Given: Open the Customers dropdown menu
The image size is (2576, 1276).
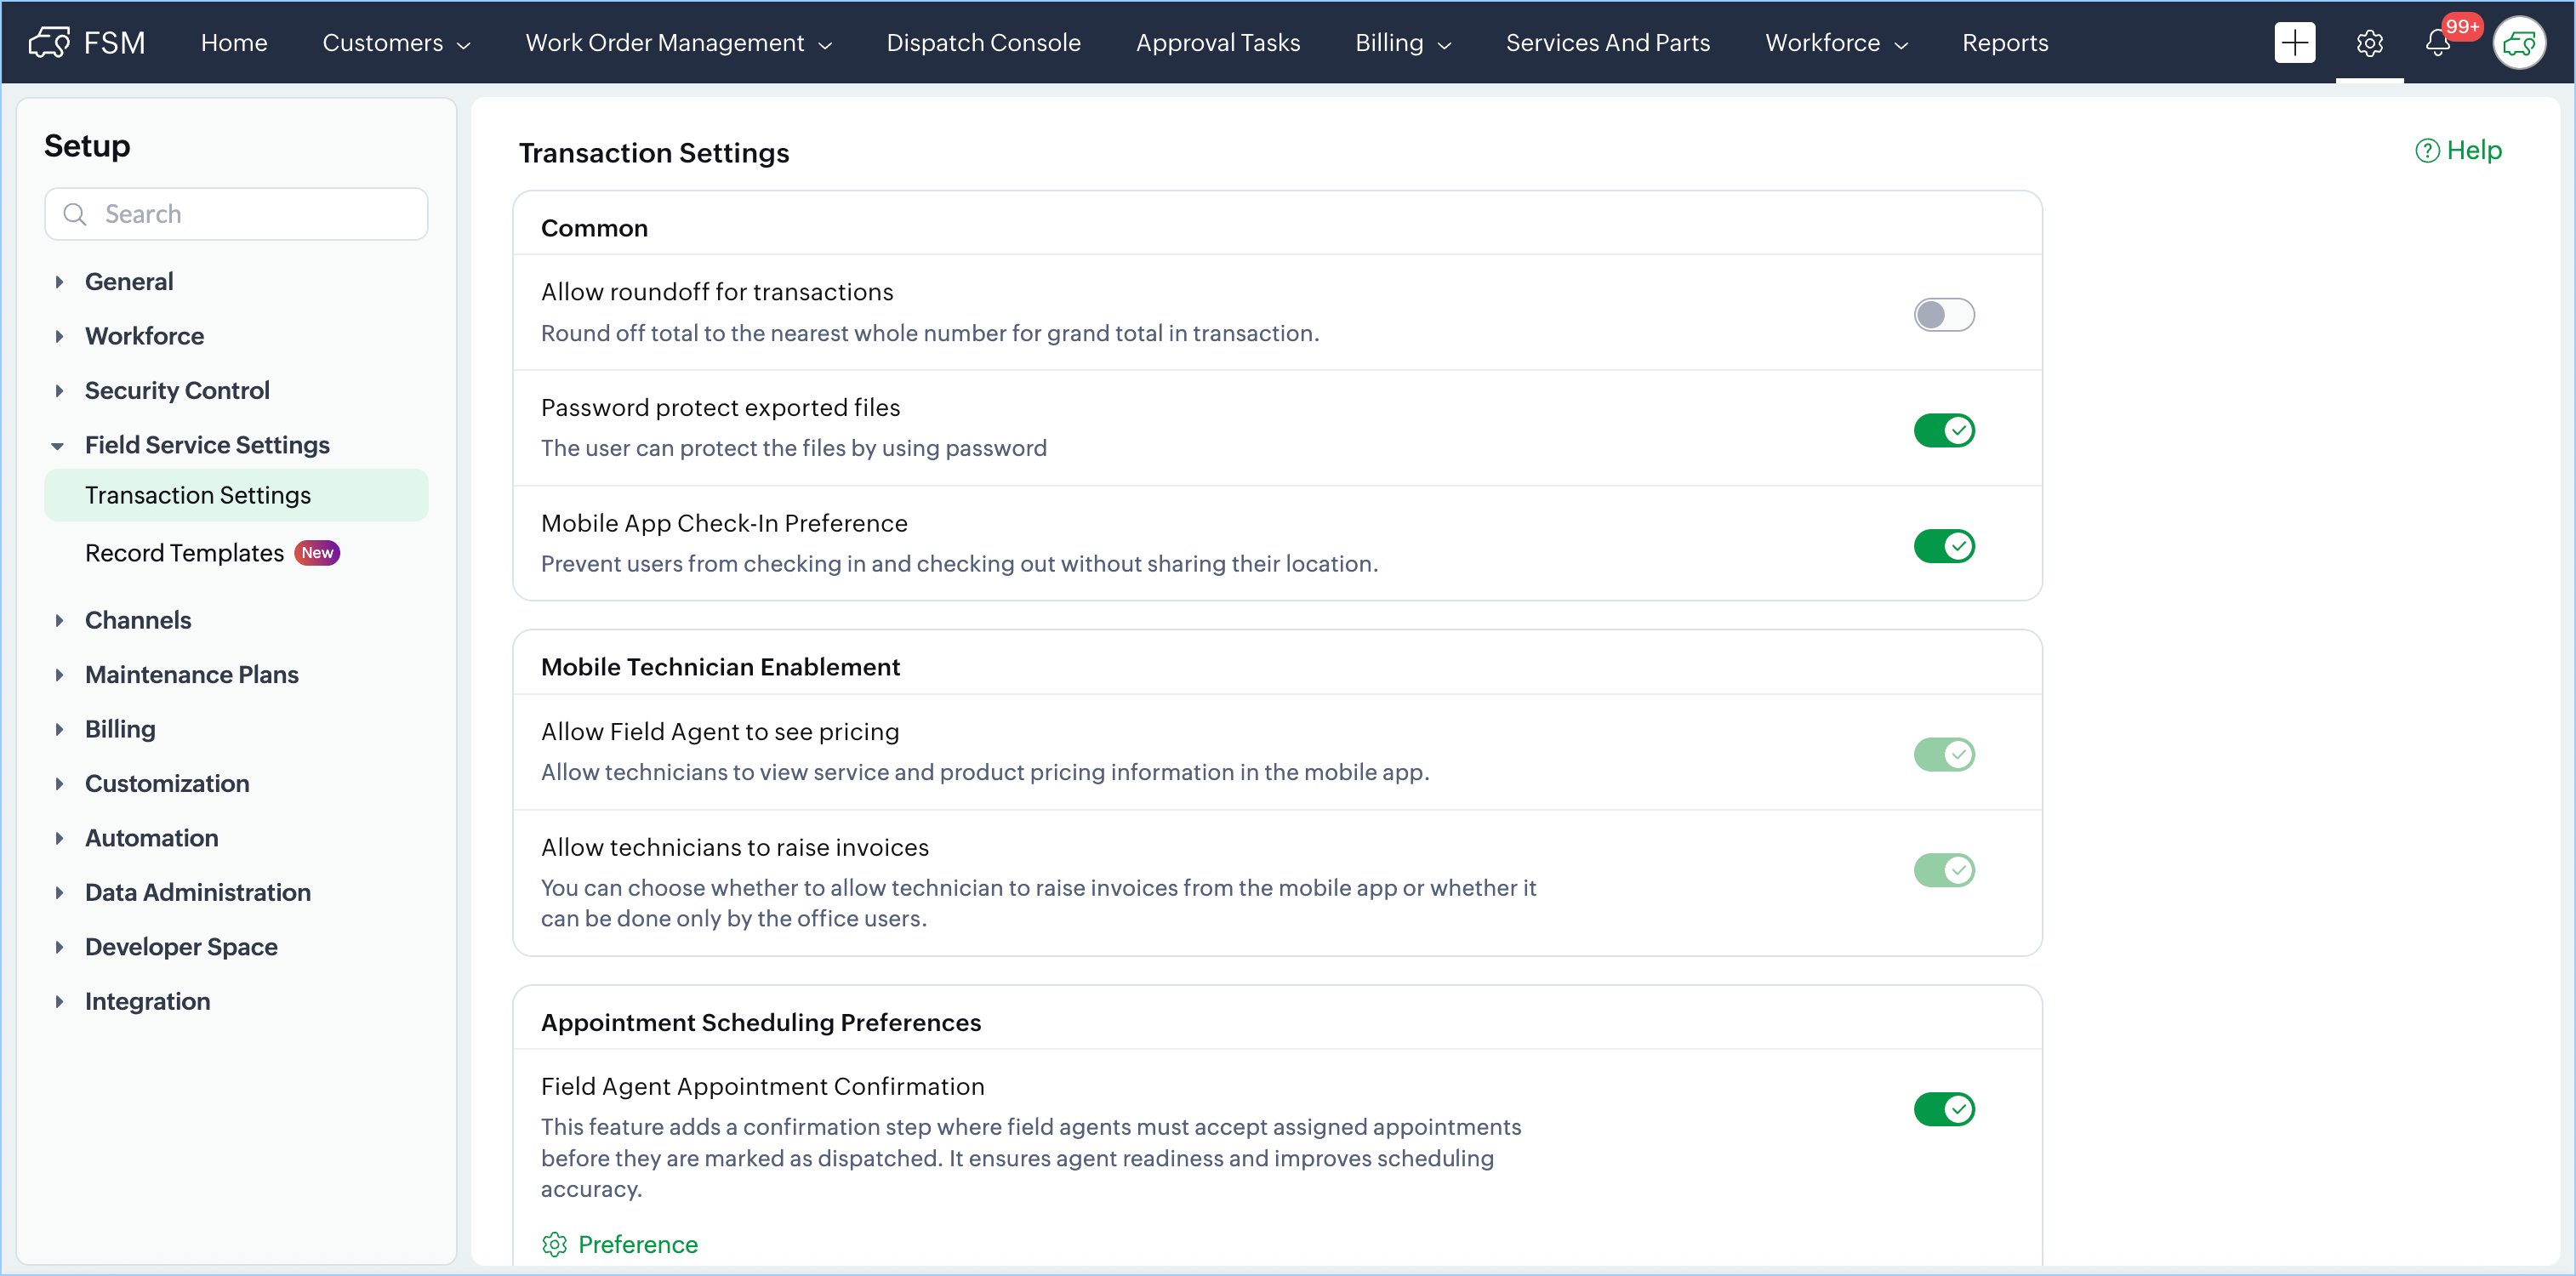Looking at the screenshot, I should (x=396, y=43).
